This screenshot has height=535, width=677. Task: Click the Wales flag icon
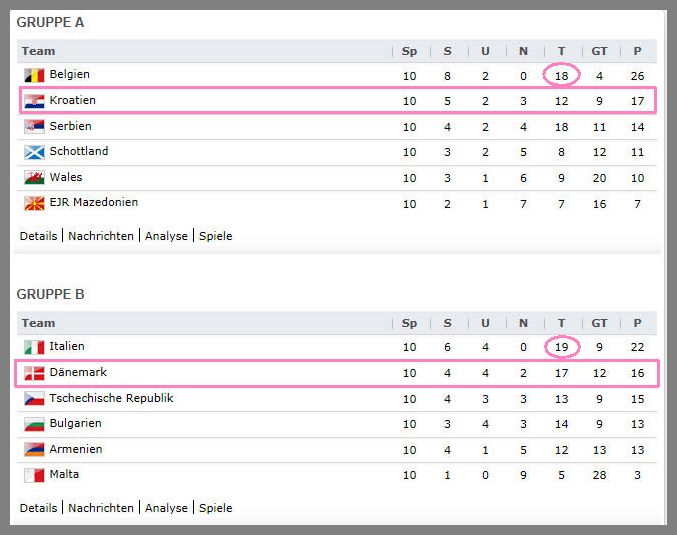tap(34, 178)
